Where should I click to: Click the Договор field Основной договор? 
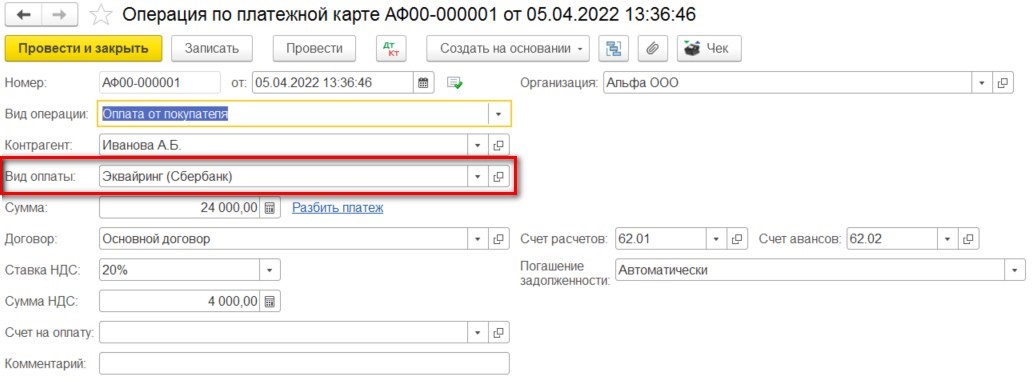(x=284, y=239)
